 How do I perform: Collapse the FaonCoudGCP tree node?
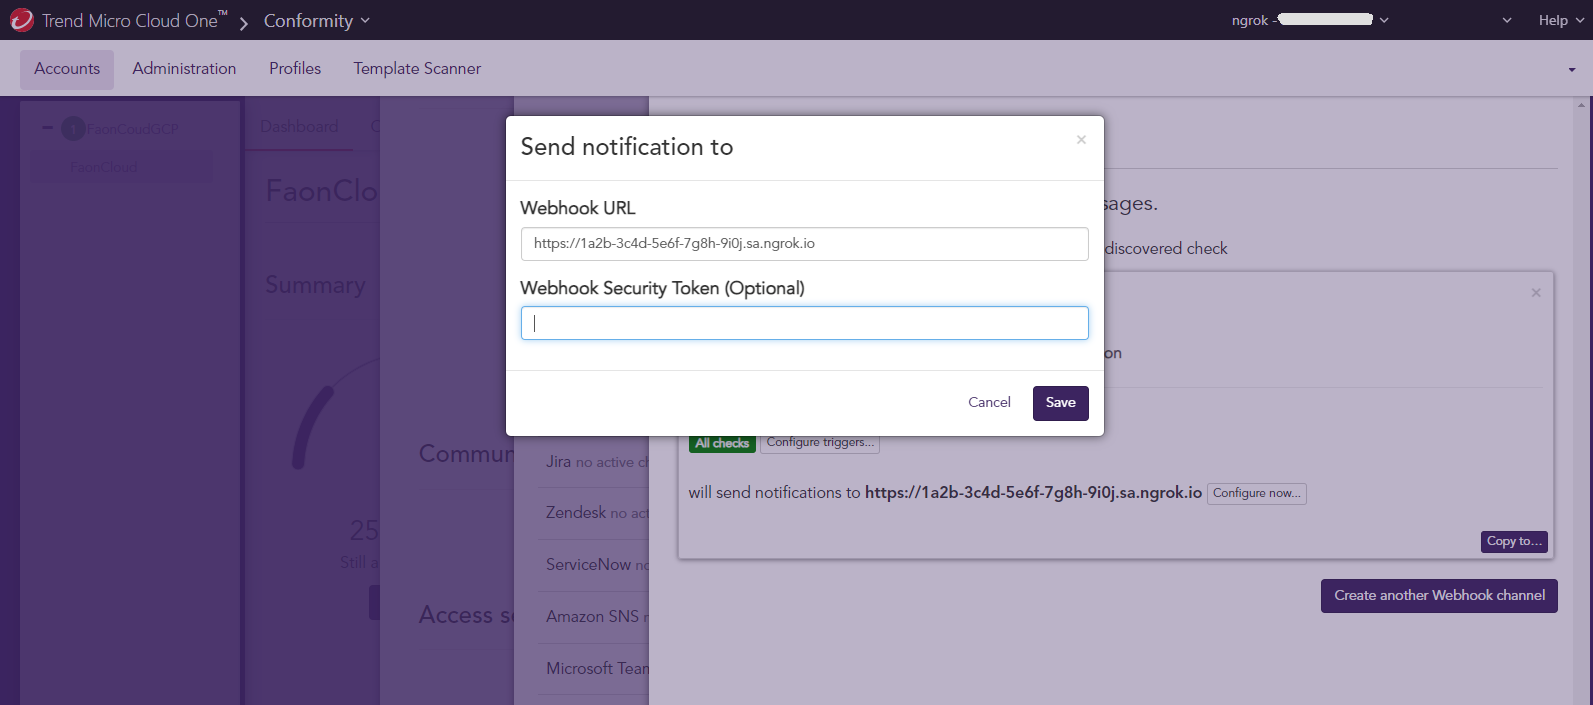click(47, 128)
